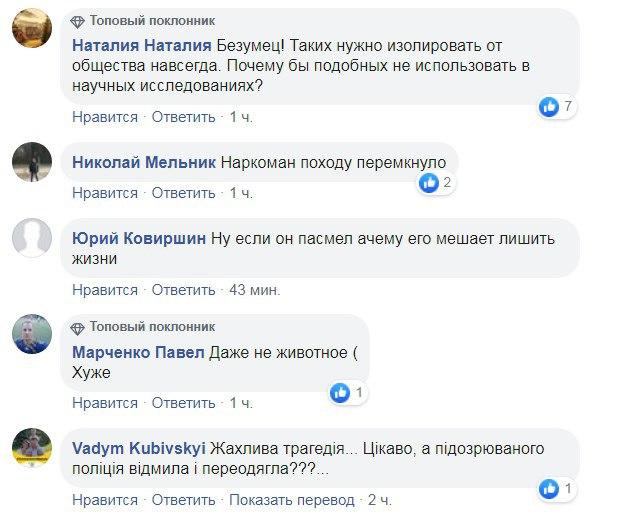The width and height of the screenshot is (622, 519).
Task: Click the like reaction icon on Николай Мельник's comment
Action: pyautogui.click(x=429, y=182)
